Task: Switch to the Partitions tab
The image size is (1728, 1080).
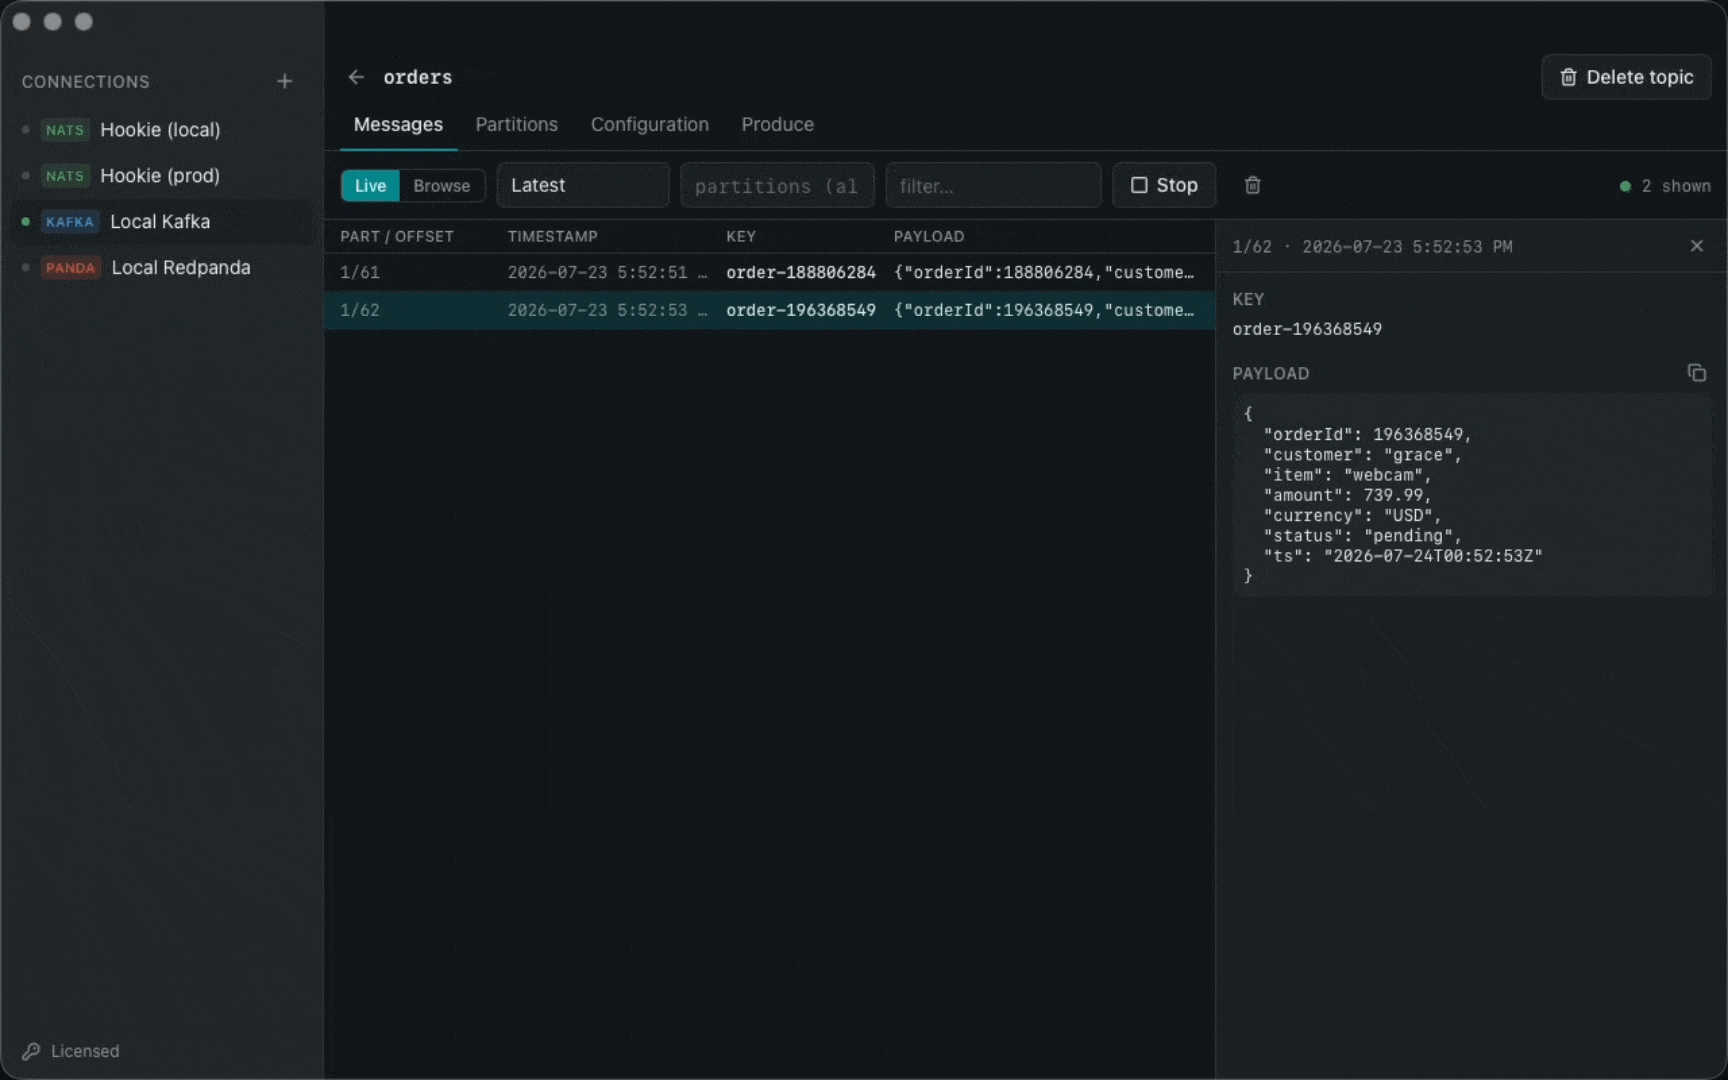Action: [x=517, y=125]
